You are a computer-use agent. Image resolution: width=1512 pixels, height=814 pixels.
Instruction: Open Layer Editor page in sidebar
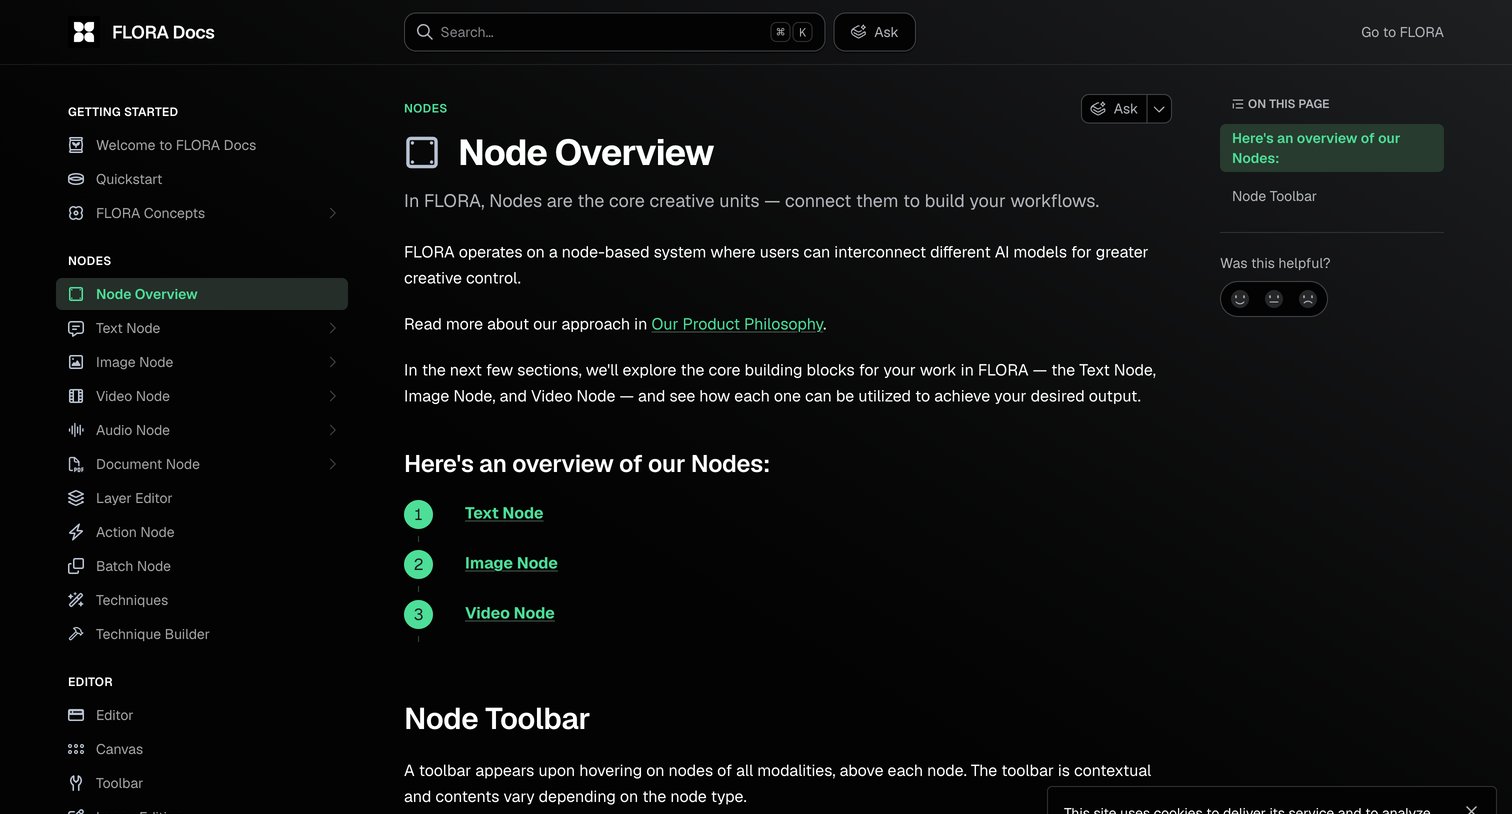pyautogui.click(x=202, y=498)
